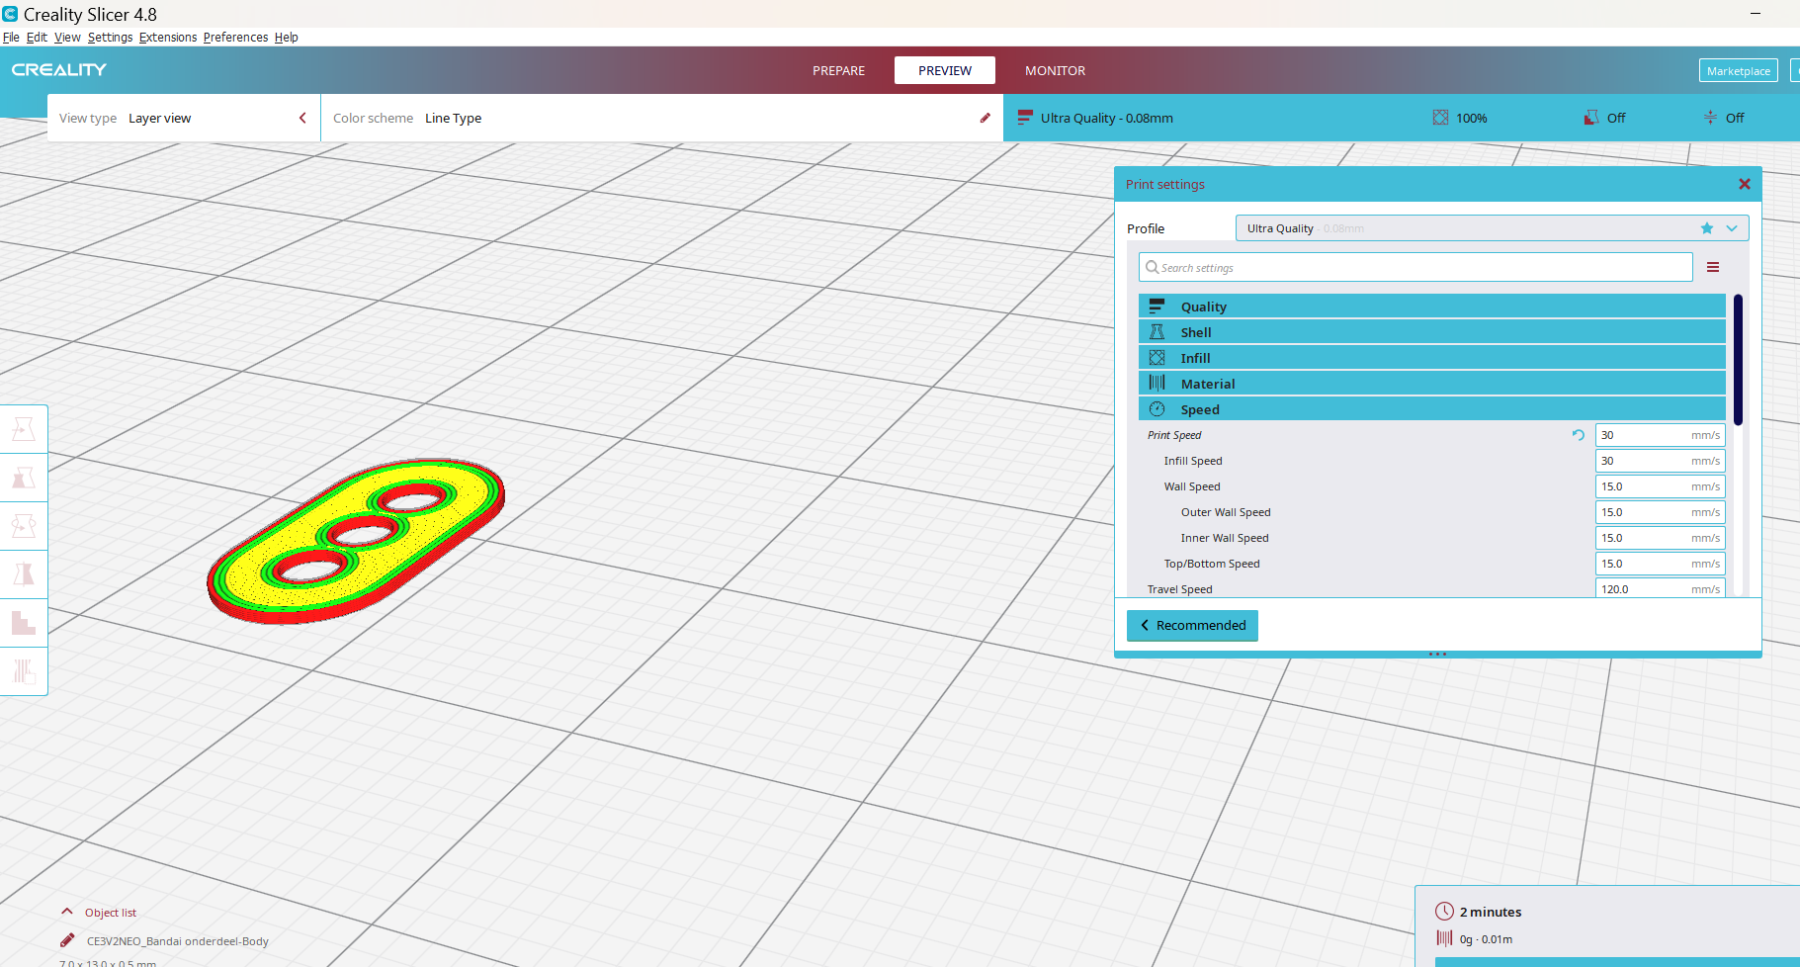Image resolution: width=1800 pixels, height=967 pixels.
Task: Select the Scale tool in left toolbar
Action: [x=23, y=478]
